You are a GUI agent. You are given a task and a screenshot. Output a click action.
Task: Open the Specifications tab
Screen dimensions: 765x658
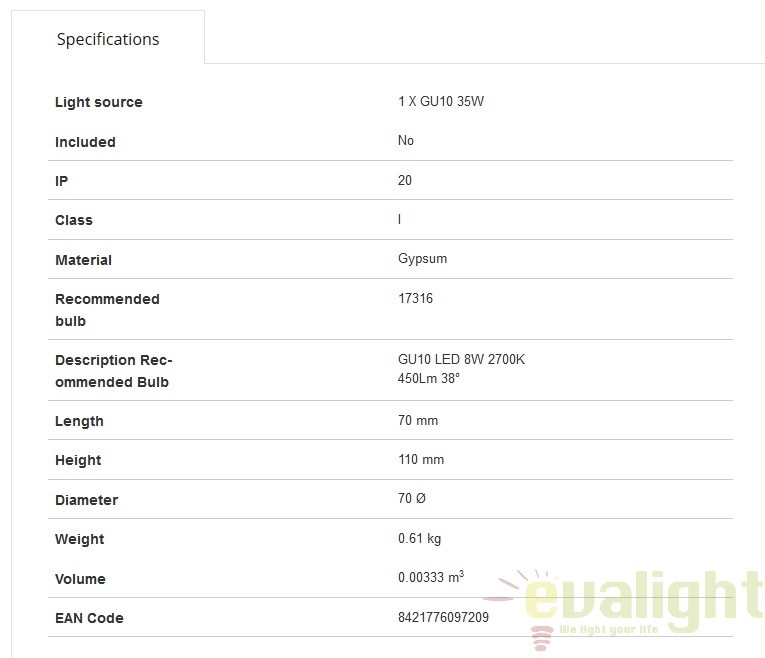point(108,39)
